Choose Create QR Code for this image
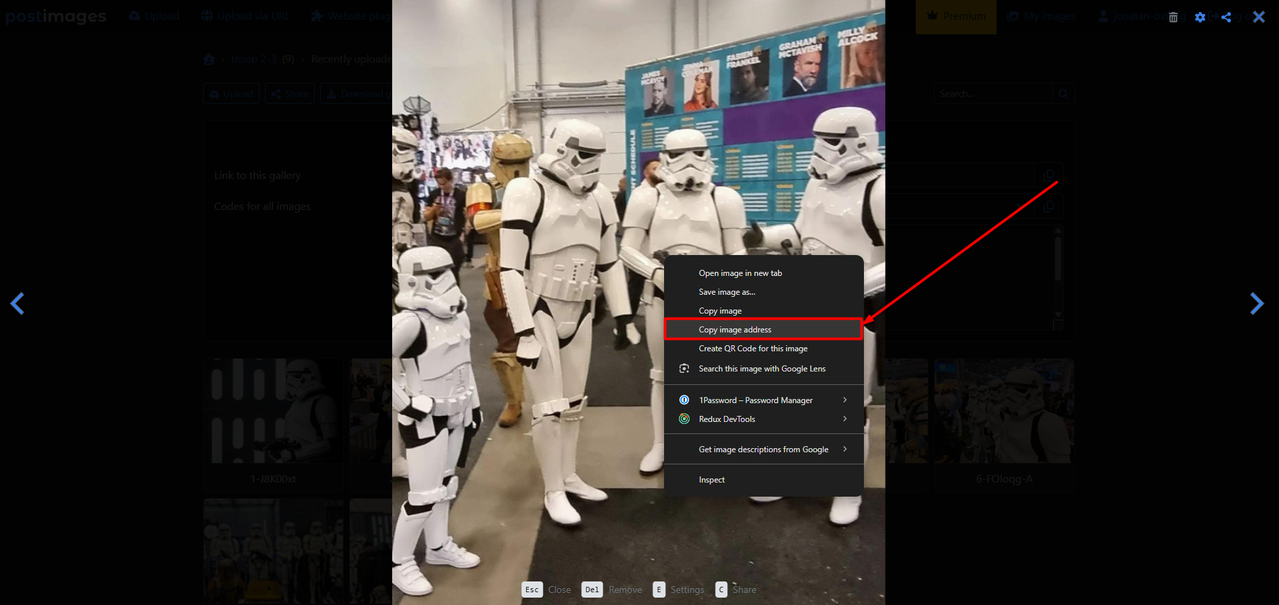Screen dimensions: 1279x605 pyautogui.click(x=763, y=348)
